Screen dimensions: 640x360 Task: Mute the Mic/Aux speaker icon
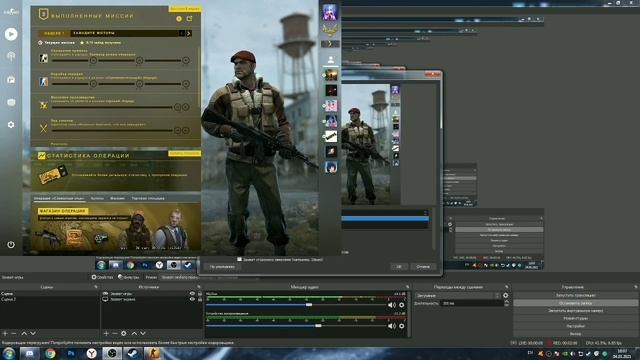[x=392, y=305]
